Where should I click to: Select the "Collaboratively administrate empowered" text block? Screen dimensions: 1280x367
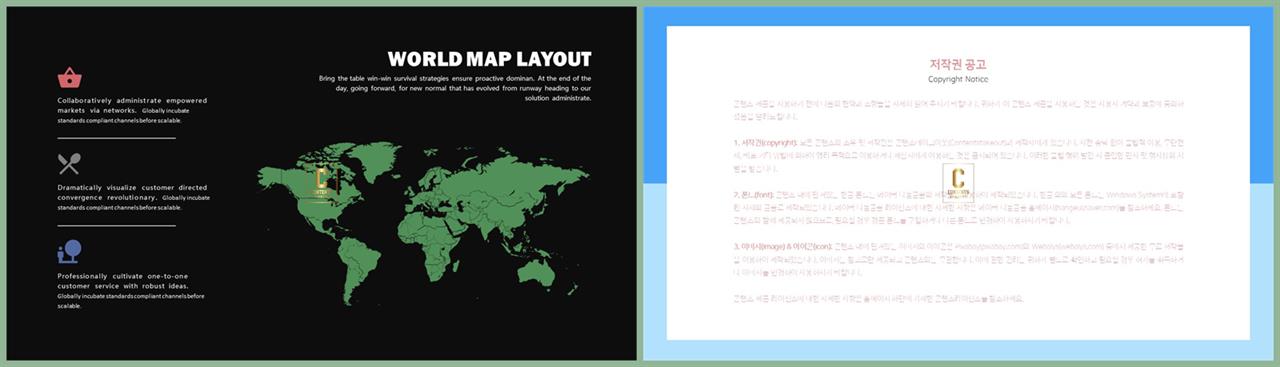tap(133, 111)
